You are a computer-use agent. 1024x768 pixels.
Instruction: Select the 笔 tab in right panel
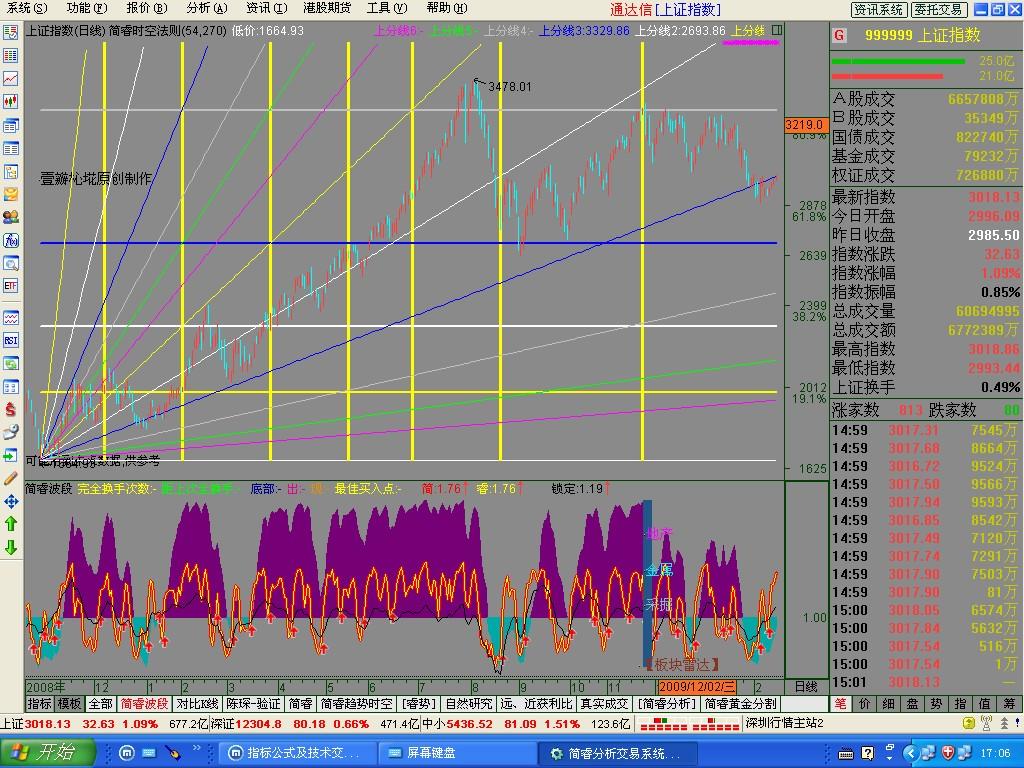point(840,704)
